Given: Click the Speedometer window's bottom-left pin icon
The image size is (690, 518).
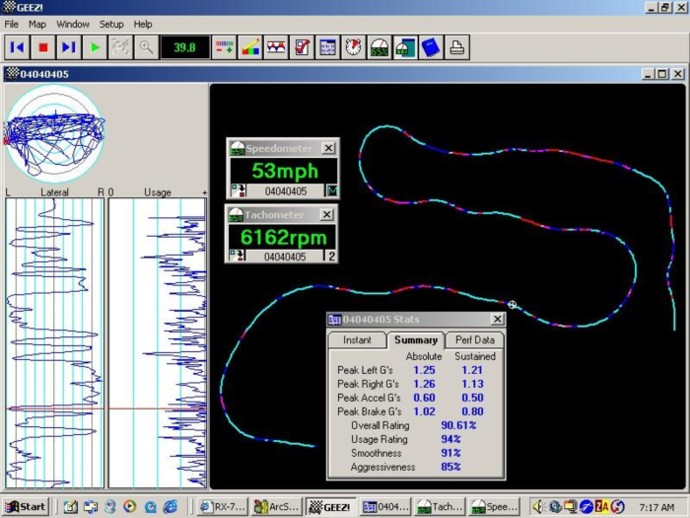Looking at the screenshot, I should click(235, 190).
